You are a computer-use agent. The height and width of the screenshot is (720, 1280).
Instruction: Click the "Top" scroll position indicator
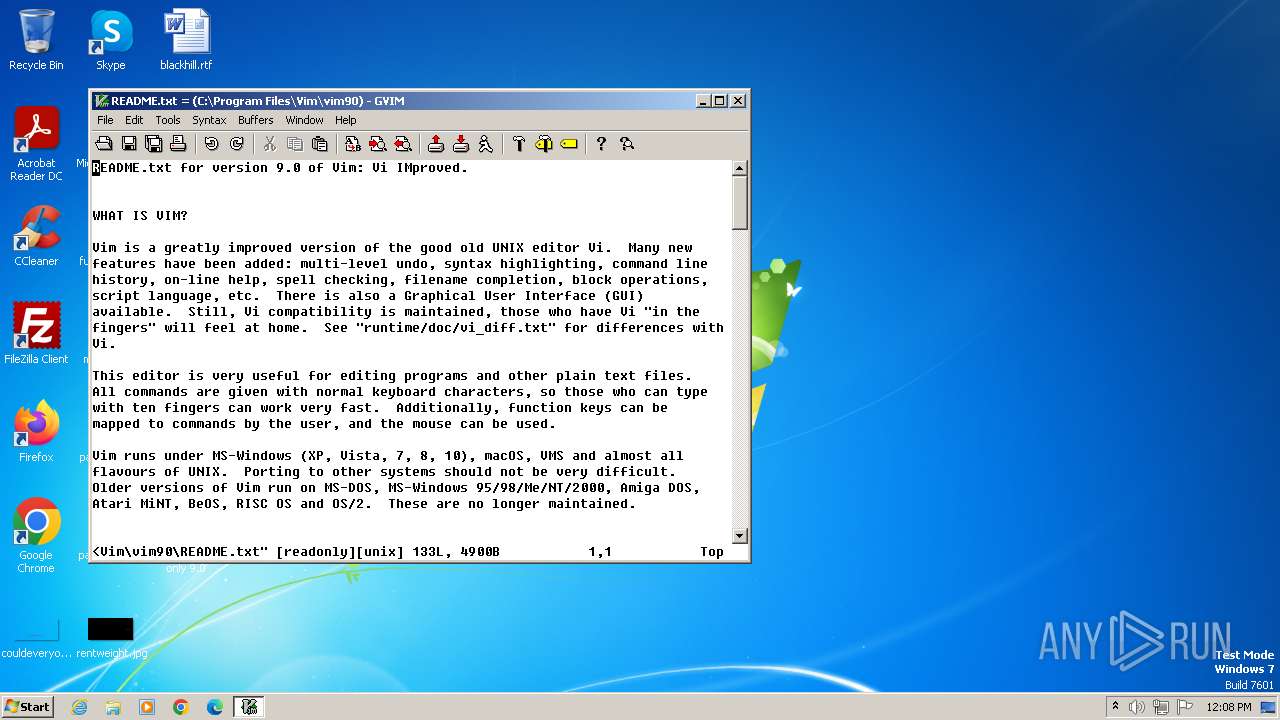(712, 552)
